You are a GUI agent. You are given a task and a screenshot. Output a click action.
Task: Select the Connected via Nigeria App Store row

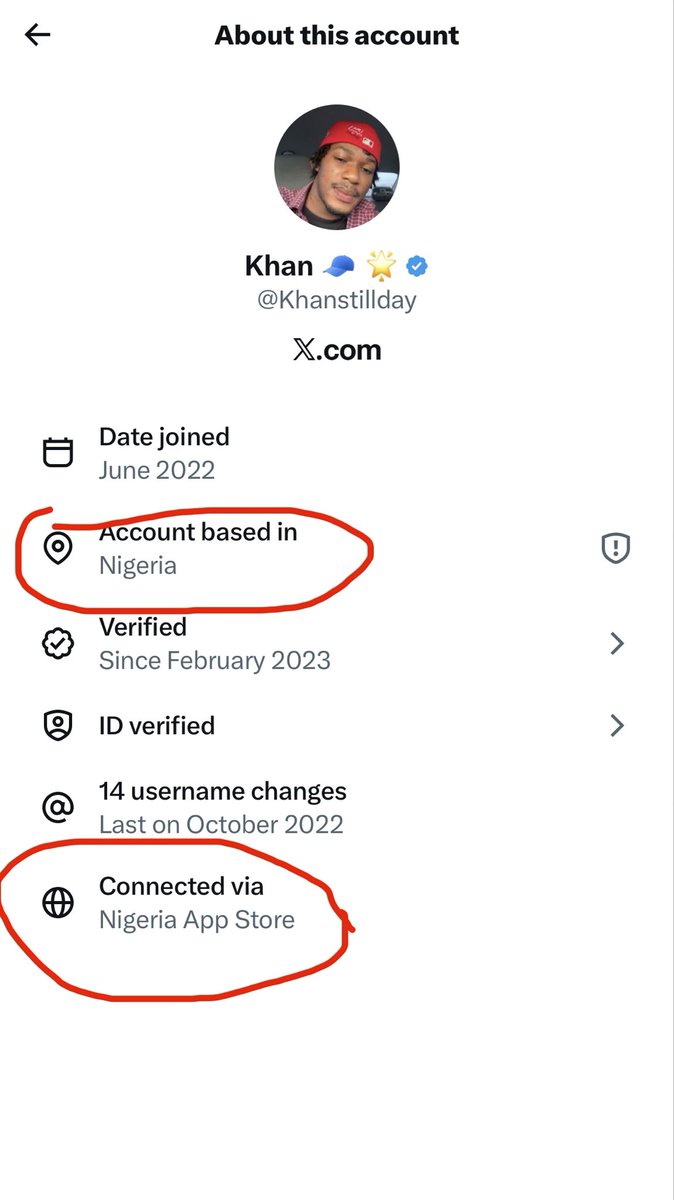click(x=337, y=903)
